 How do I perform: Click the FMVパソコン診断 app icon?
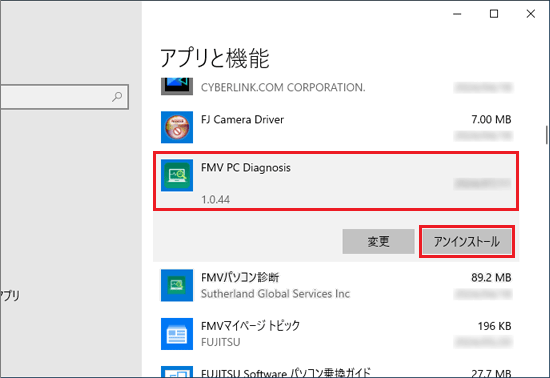(x=177, y=285)
